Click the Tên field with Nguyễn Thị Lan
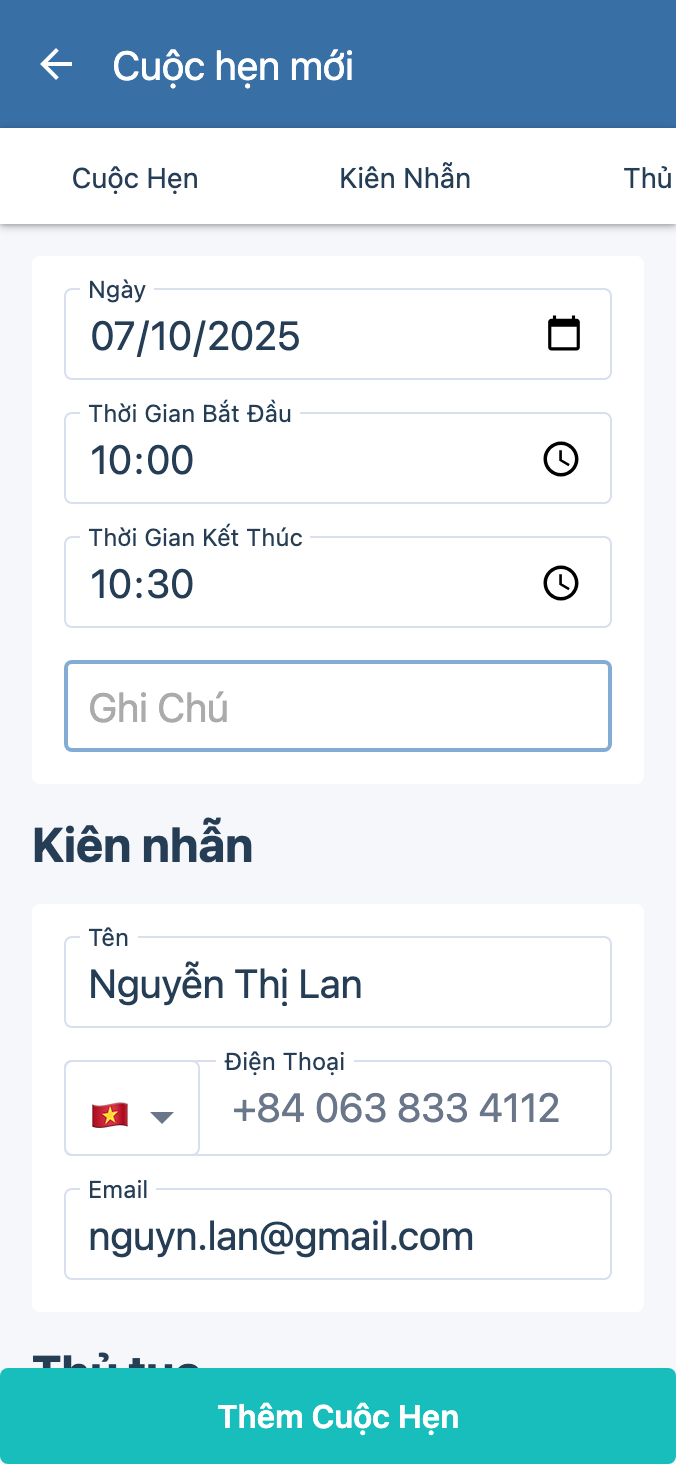 (x=338, y=985)
